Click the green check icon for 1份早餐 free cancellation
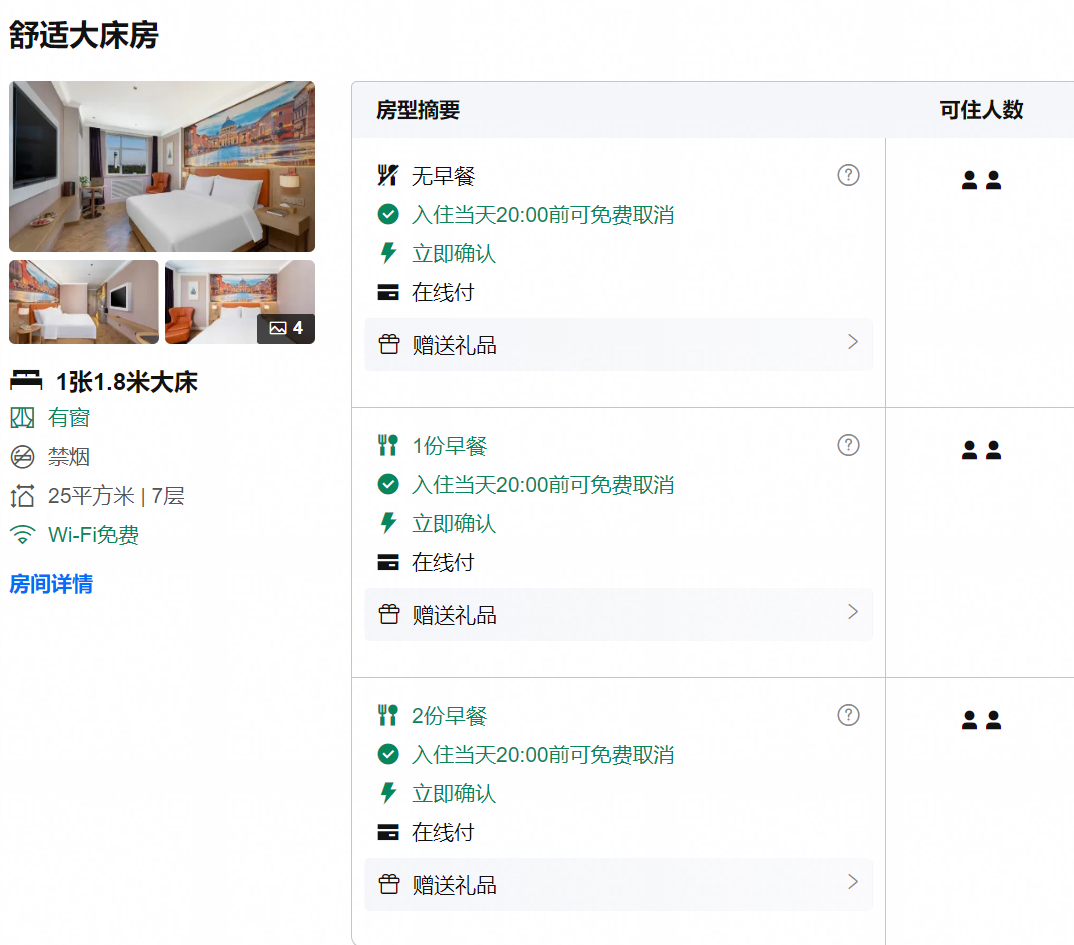The width and height of the screenshot is (1074, 945). [x=388, y=484]
